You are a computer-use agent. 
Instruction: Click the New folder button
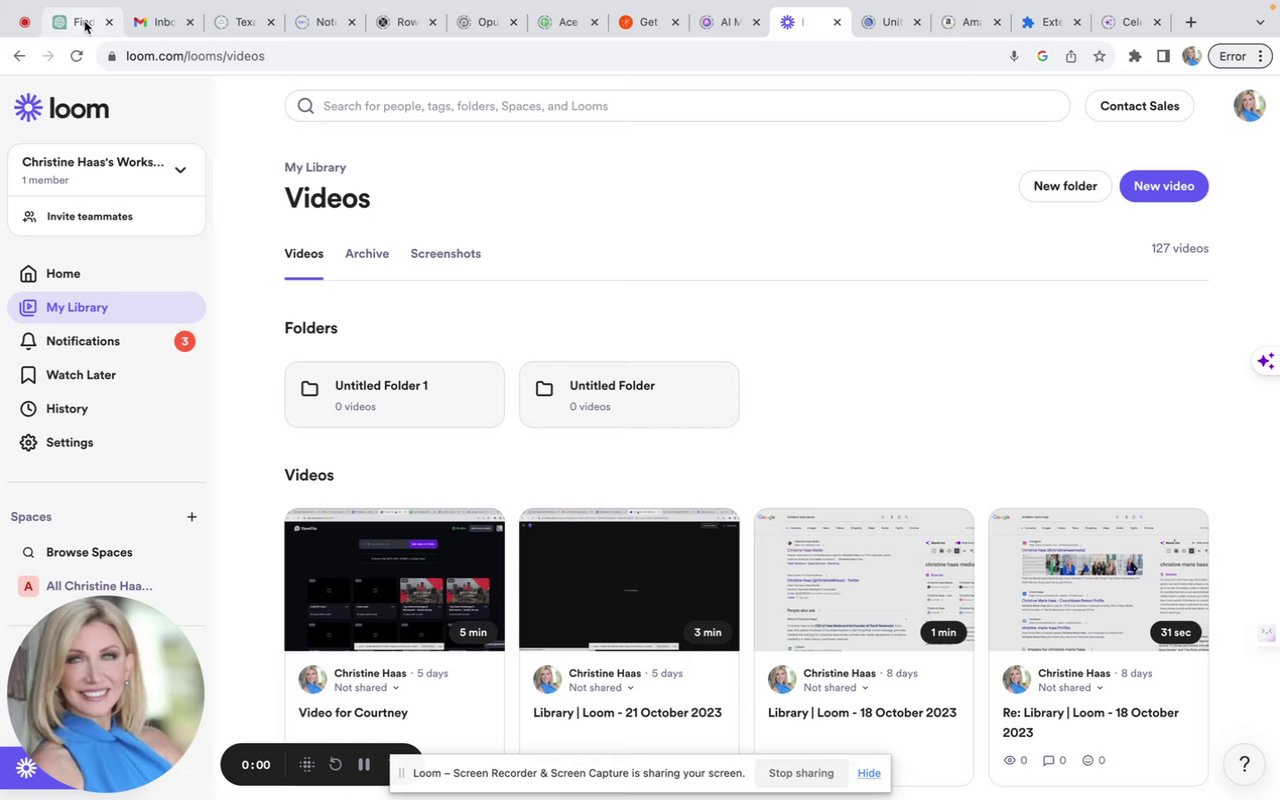coord(1065,186)
